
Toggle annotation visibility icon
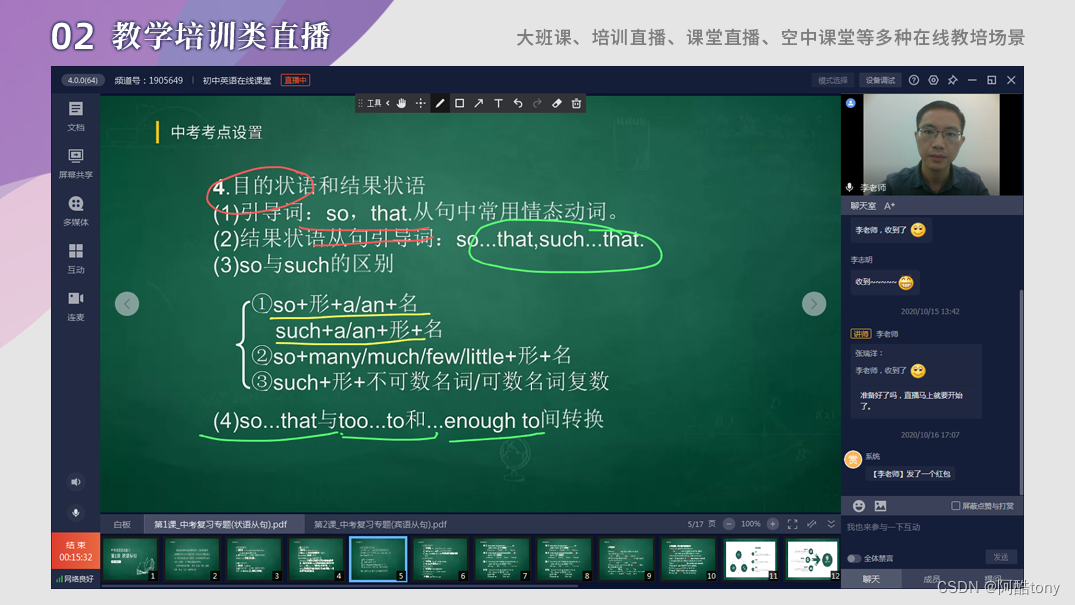(x=812, y=524)
